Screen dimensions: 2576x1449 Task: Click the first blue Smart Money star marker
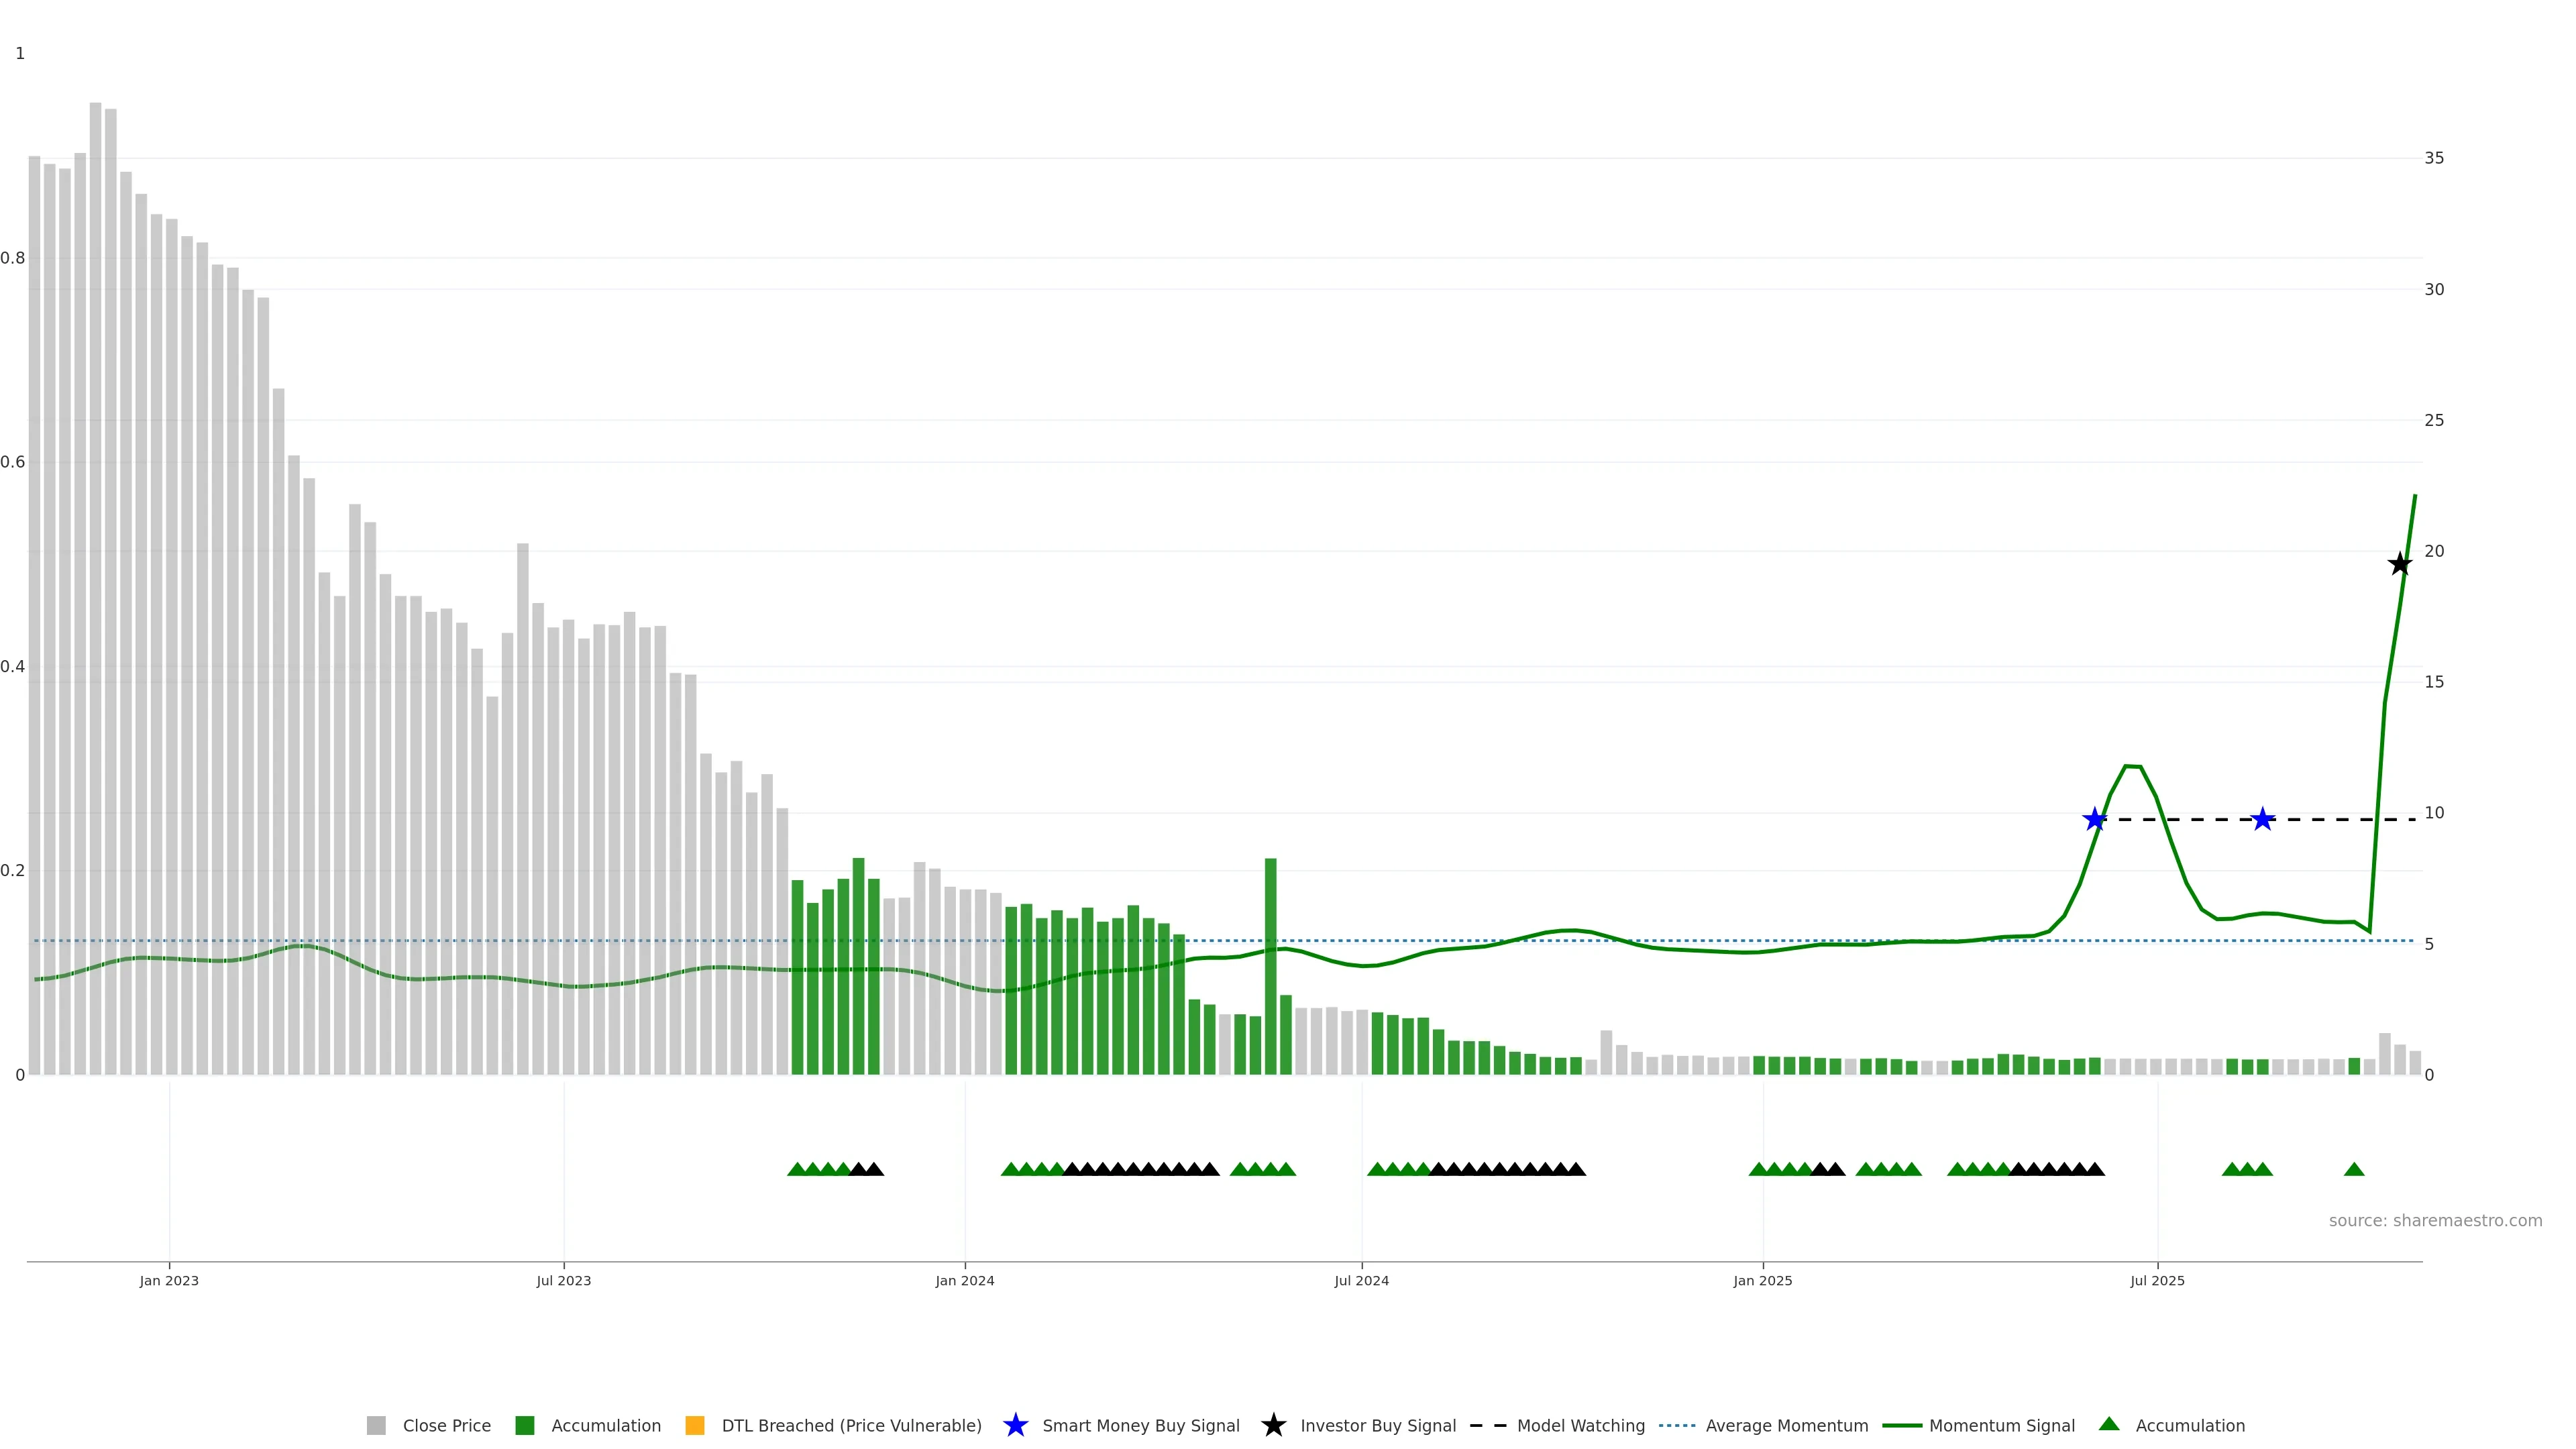coord(2094,820)
